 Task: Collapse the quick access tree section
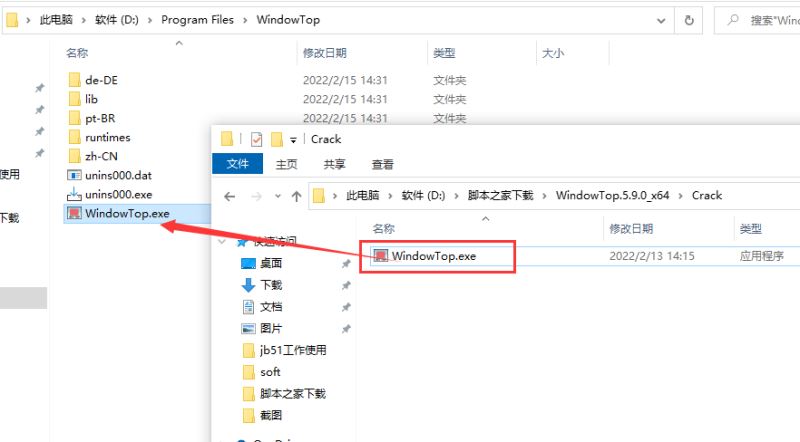coord(222,241)
